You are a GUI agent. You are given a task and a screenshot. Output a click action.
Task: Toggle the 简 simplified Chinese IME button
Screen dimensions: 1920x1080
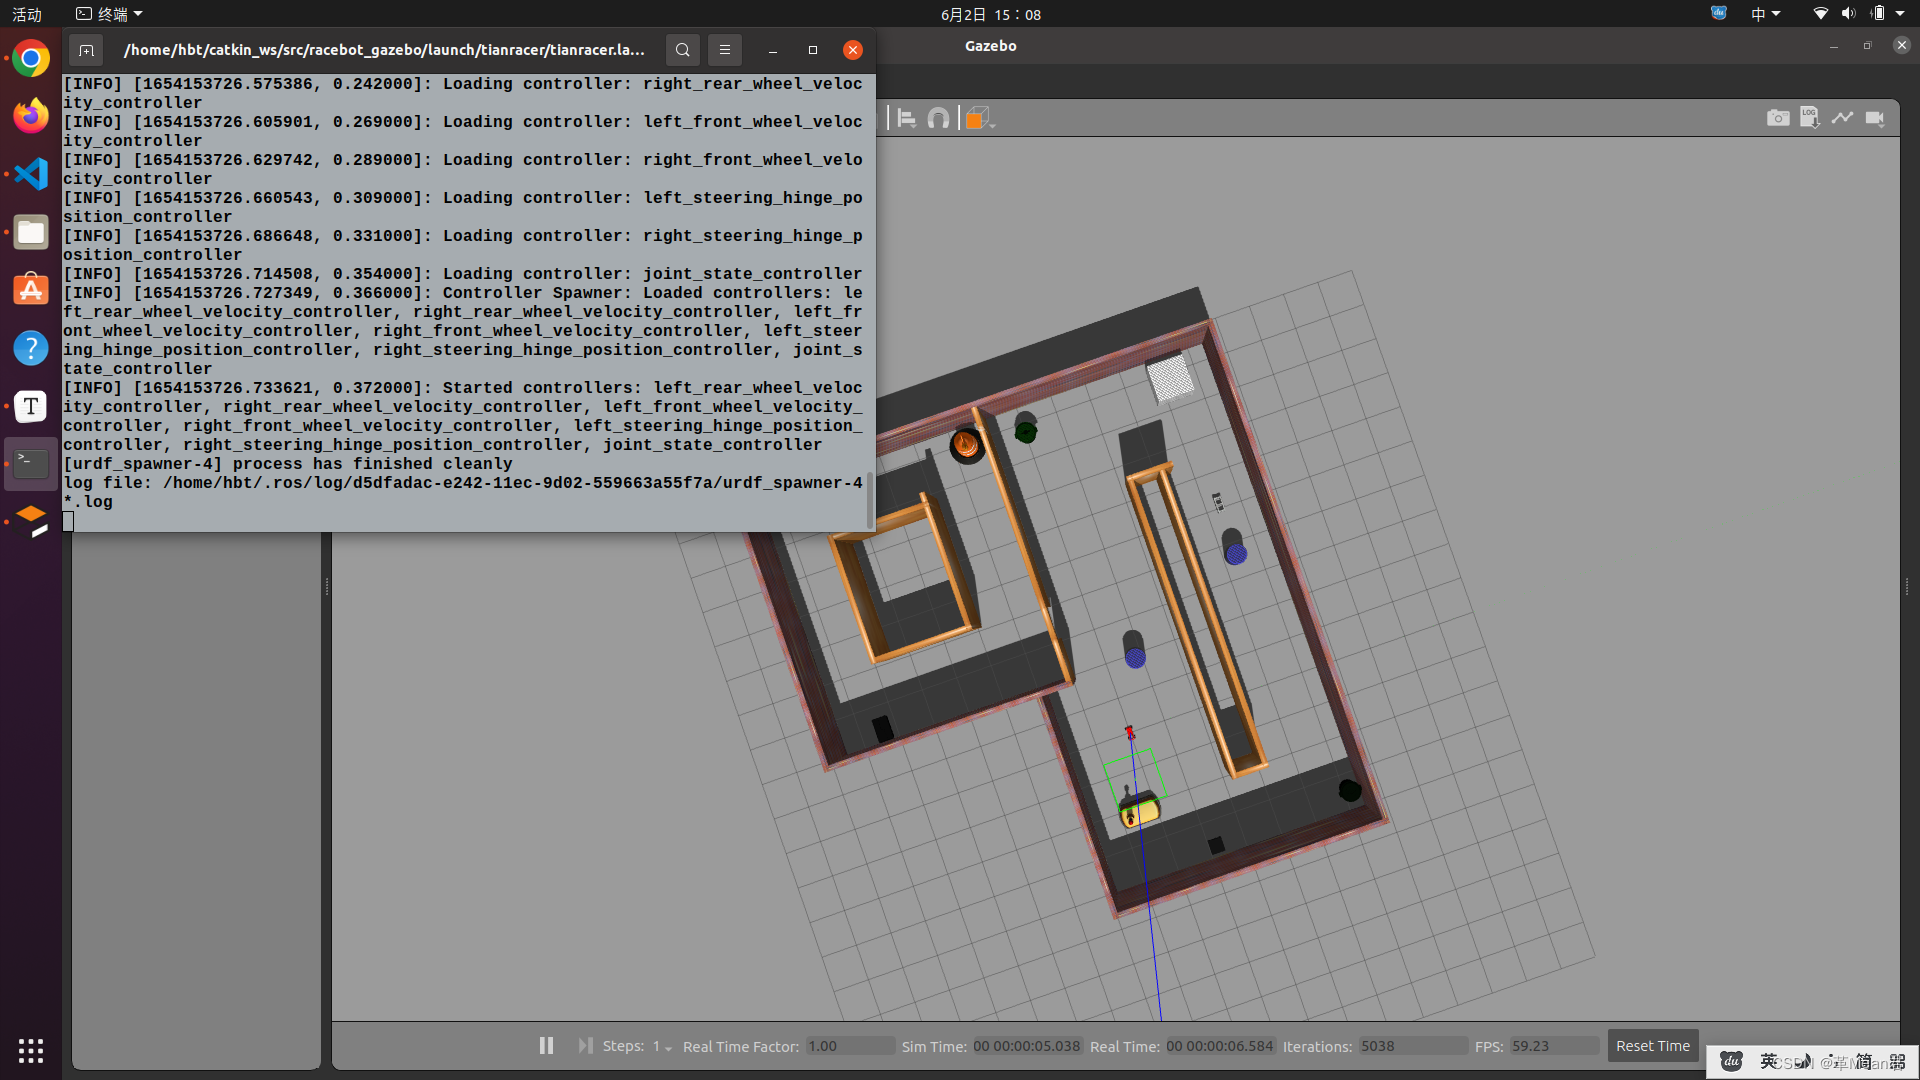pyautogui.click(x=1864, y=1061)
